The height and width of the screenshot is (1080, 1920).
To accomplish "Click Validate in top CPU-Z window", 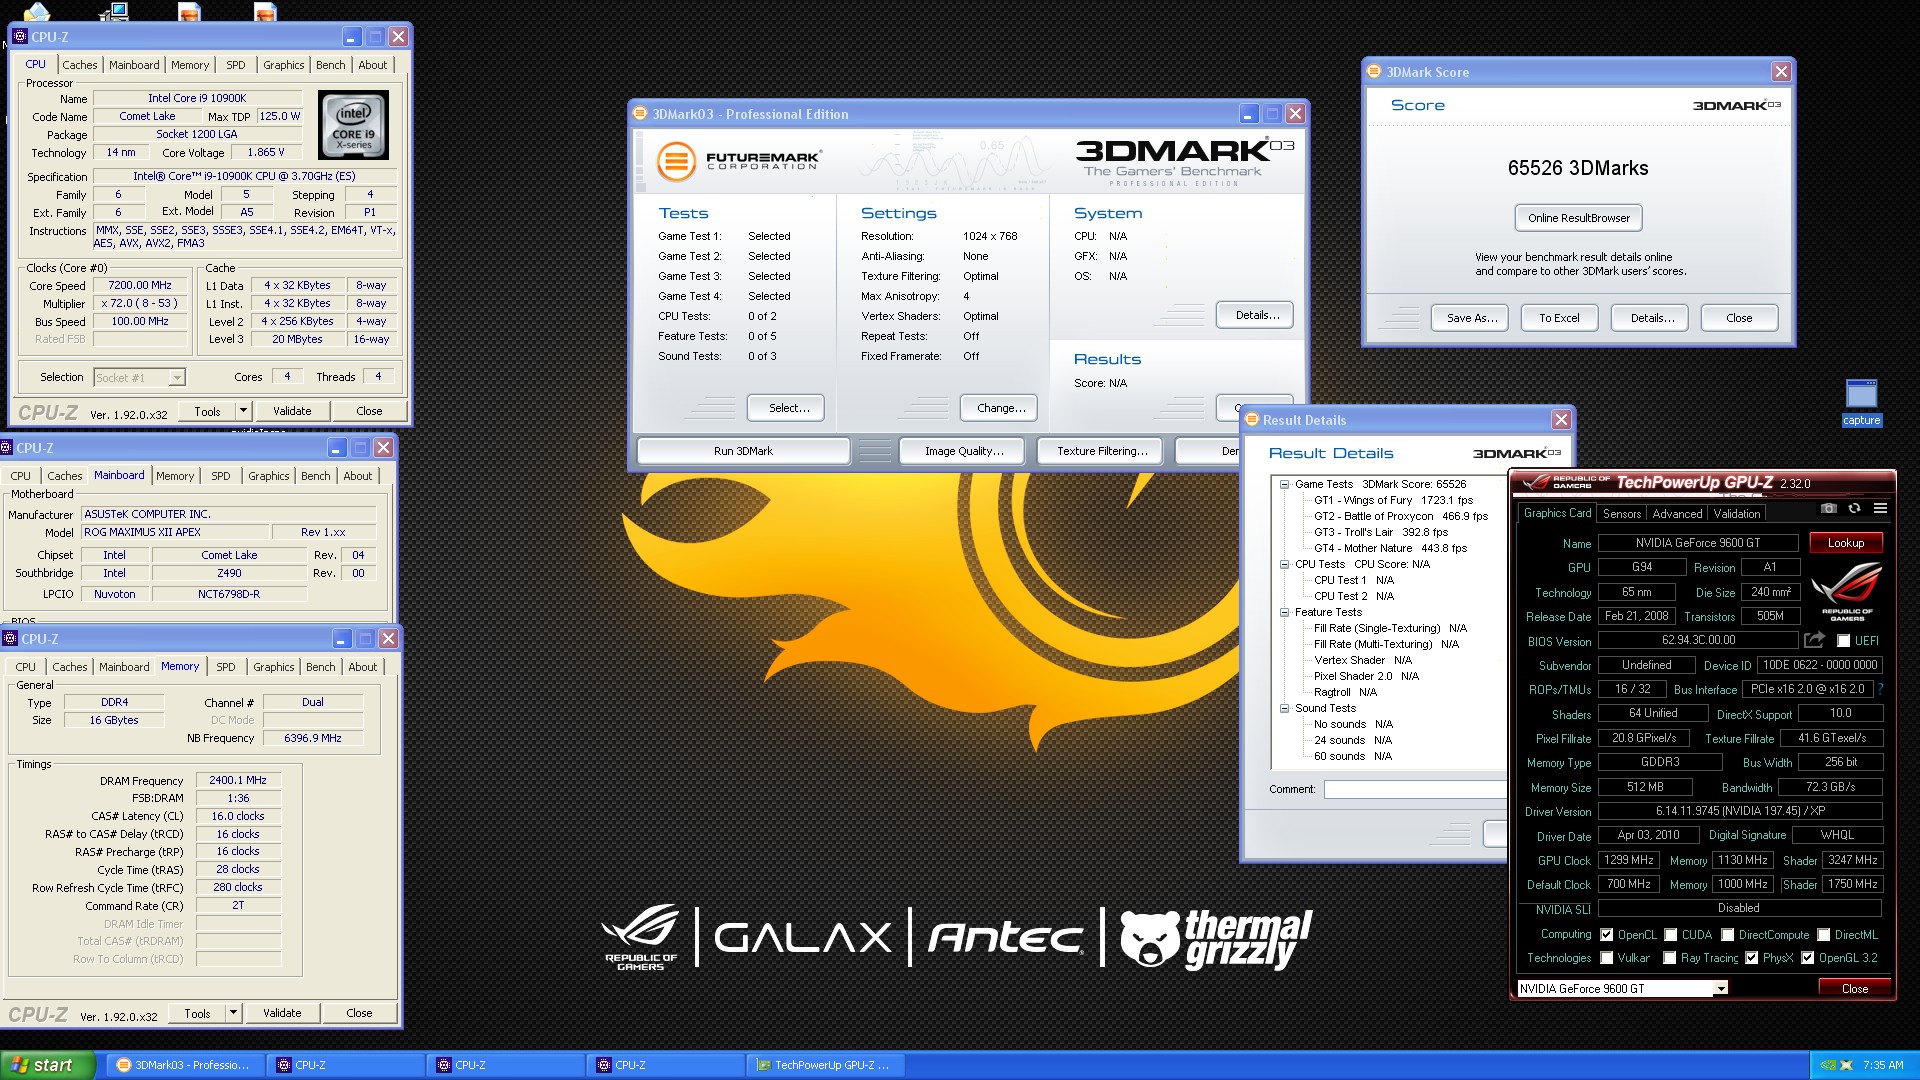I will pyautogui.click(x=292, y=411).
